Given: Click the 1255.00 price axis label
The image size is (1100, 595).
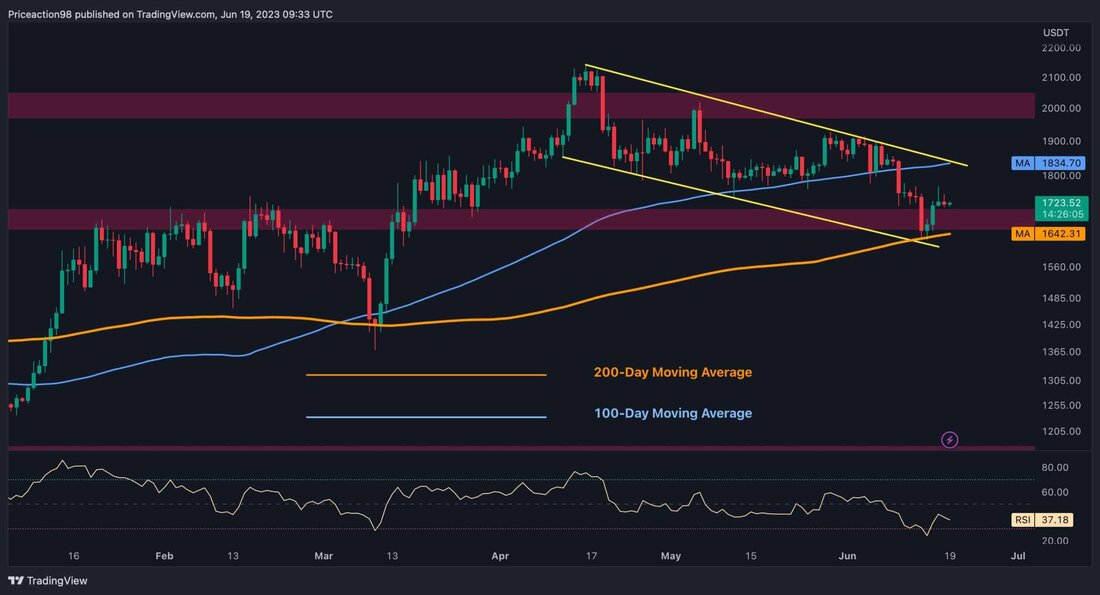Looking at the screenshot, I should tap(1061, 405).
